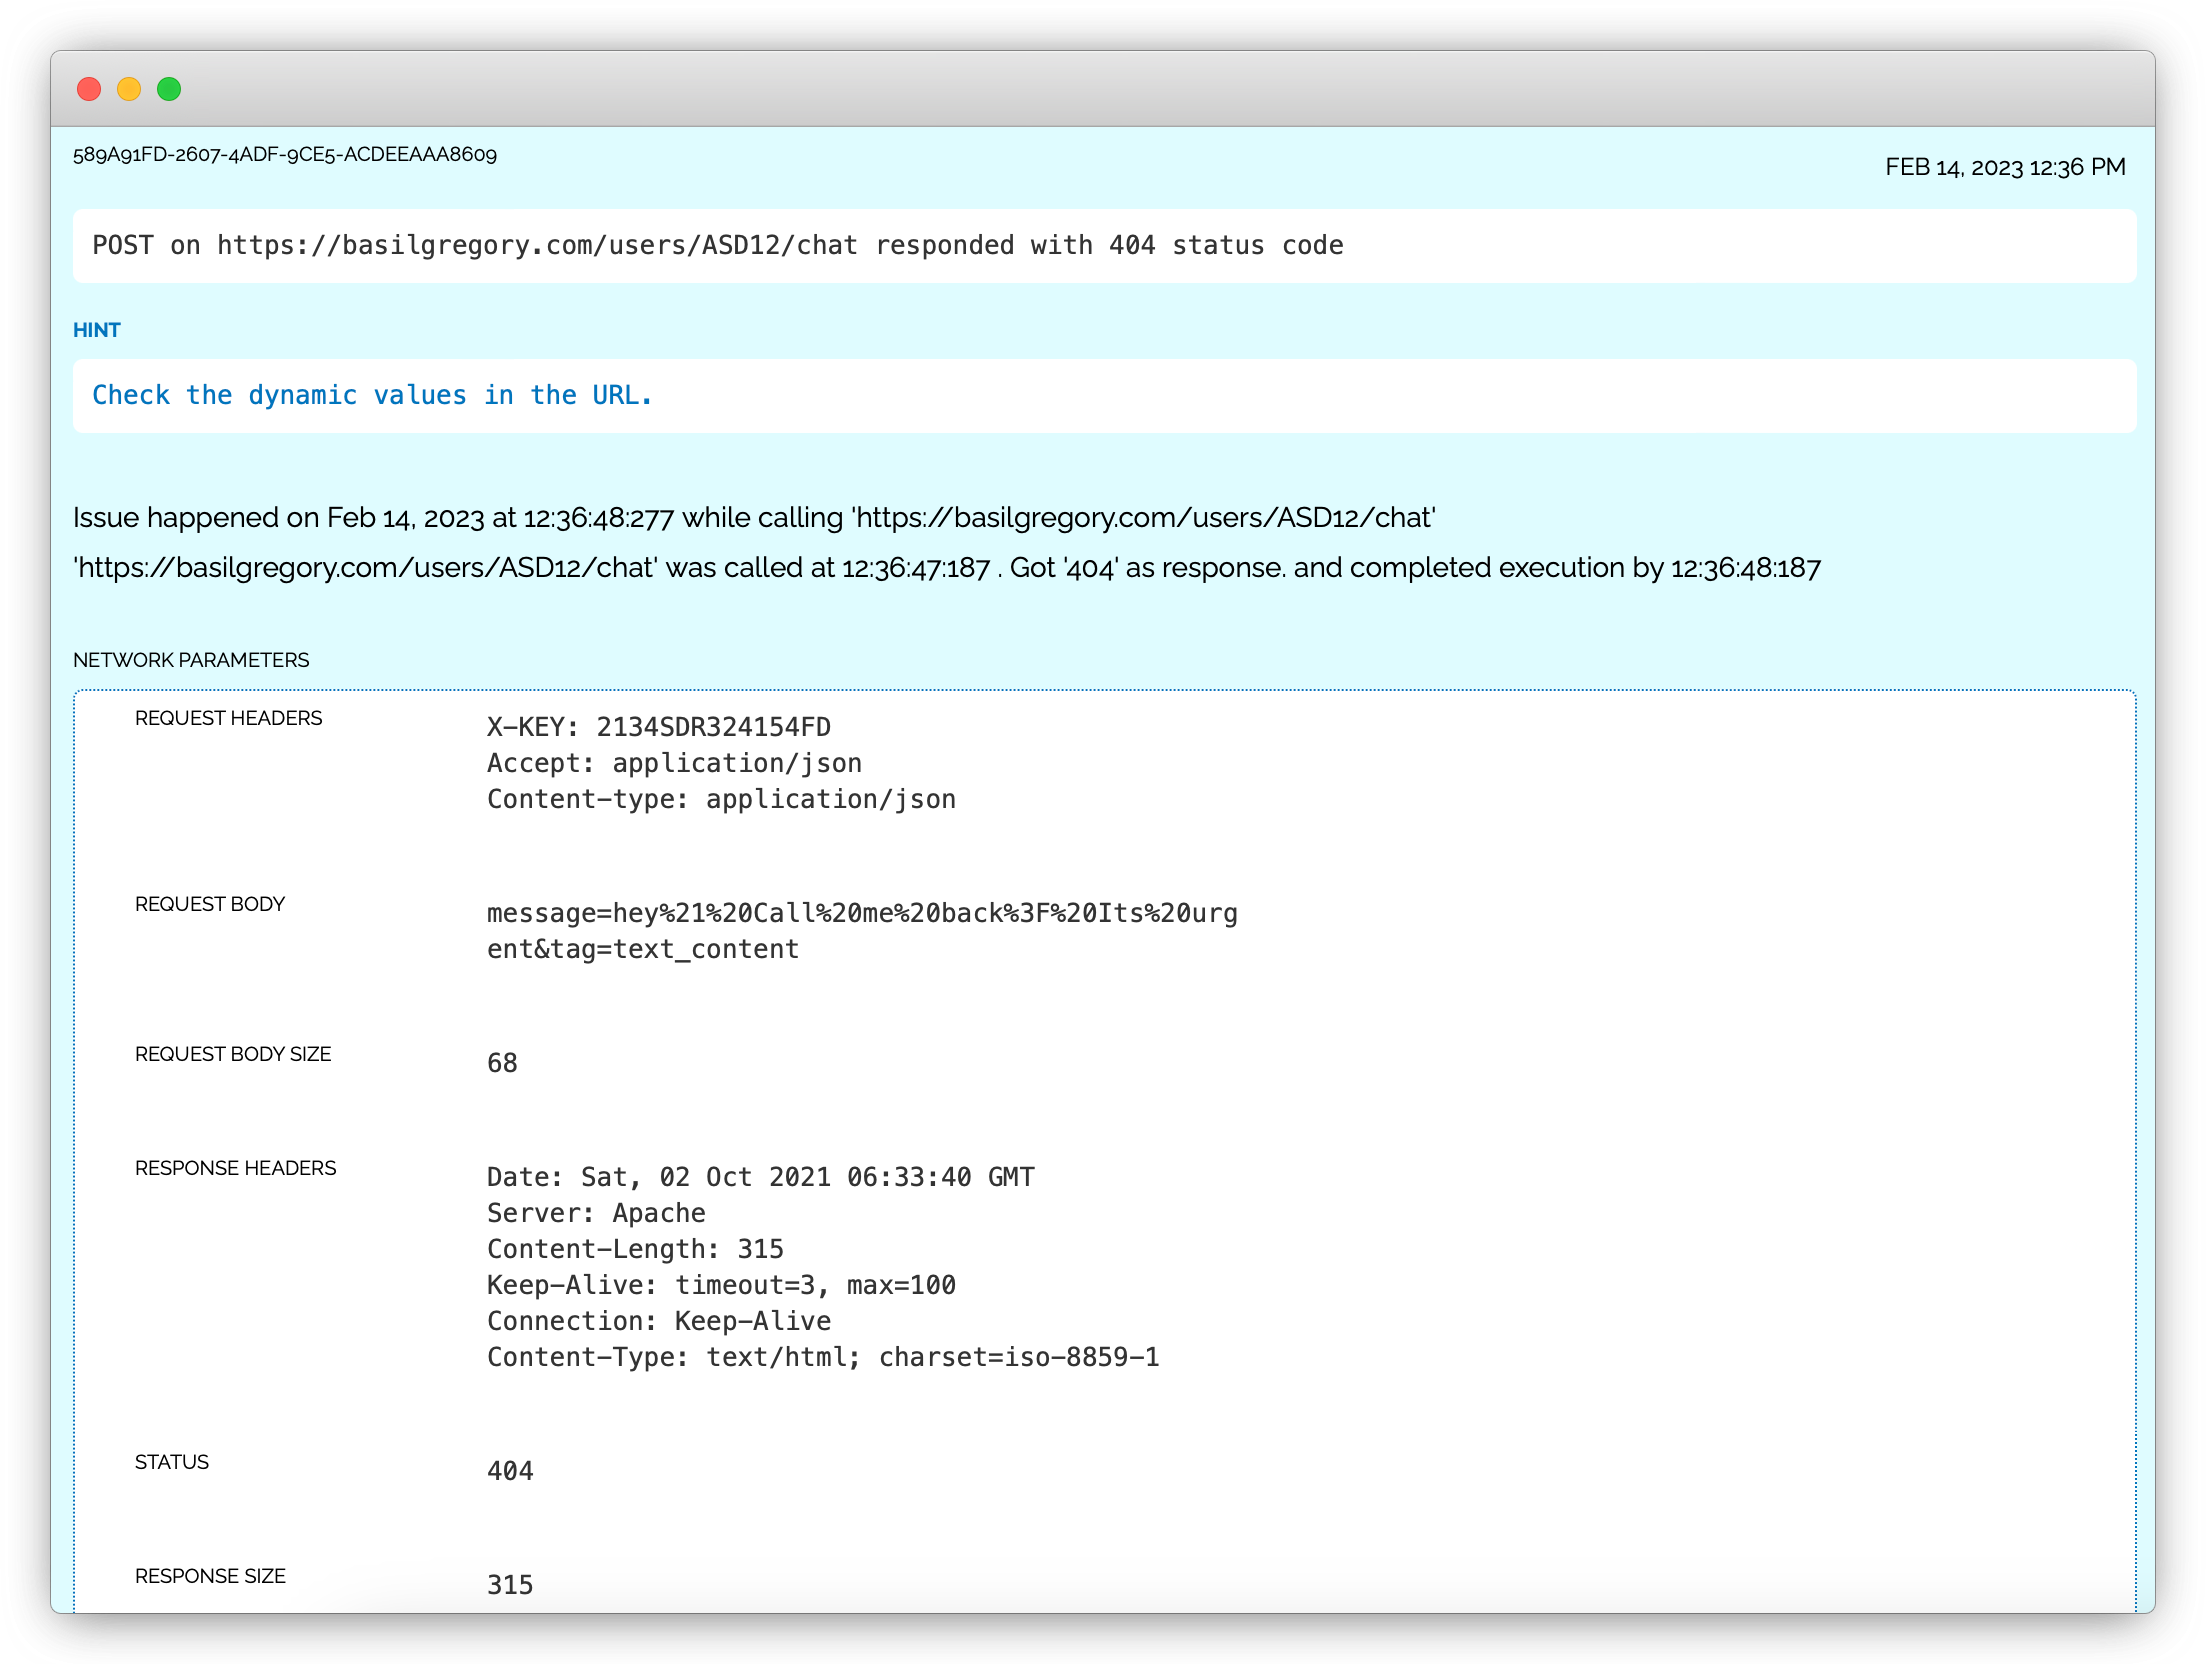This screenshot has height=1664, width=2206.
Task: Click the X-KEY header value
Action: [658, 727]
